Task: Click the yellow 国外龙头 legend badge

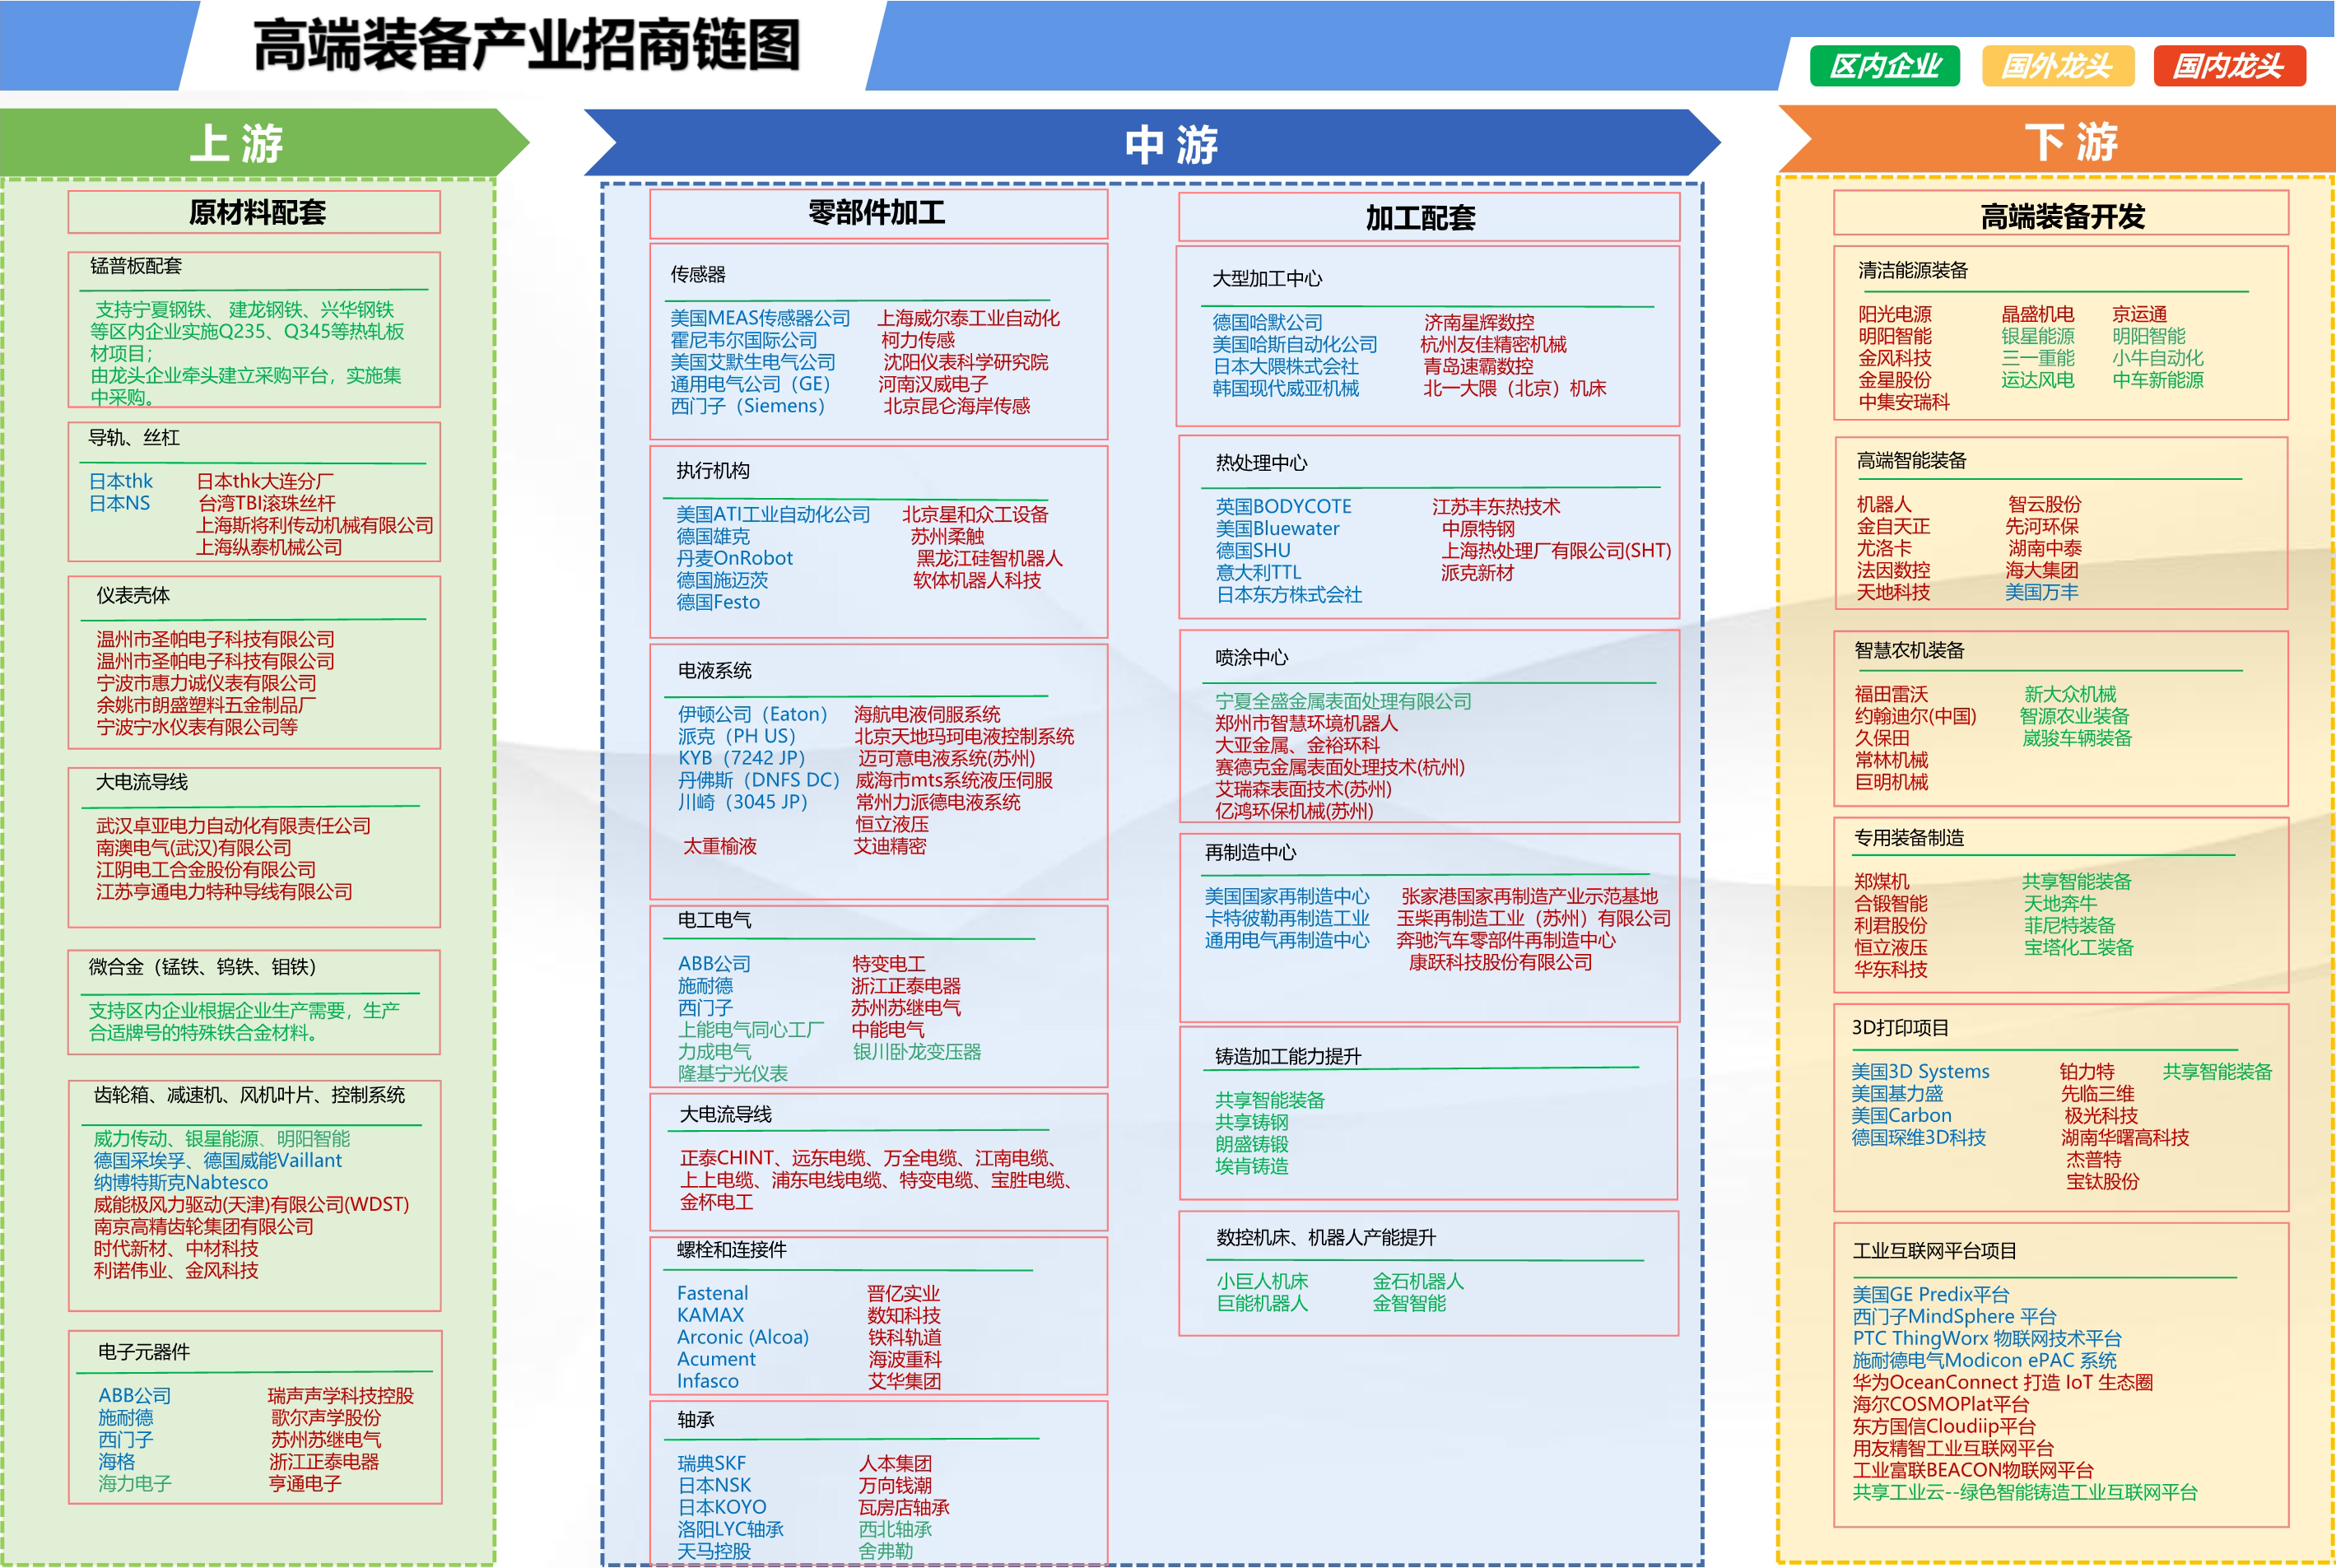Action: click(2057, 66)
